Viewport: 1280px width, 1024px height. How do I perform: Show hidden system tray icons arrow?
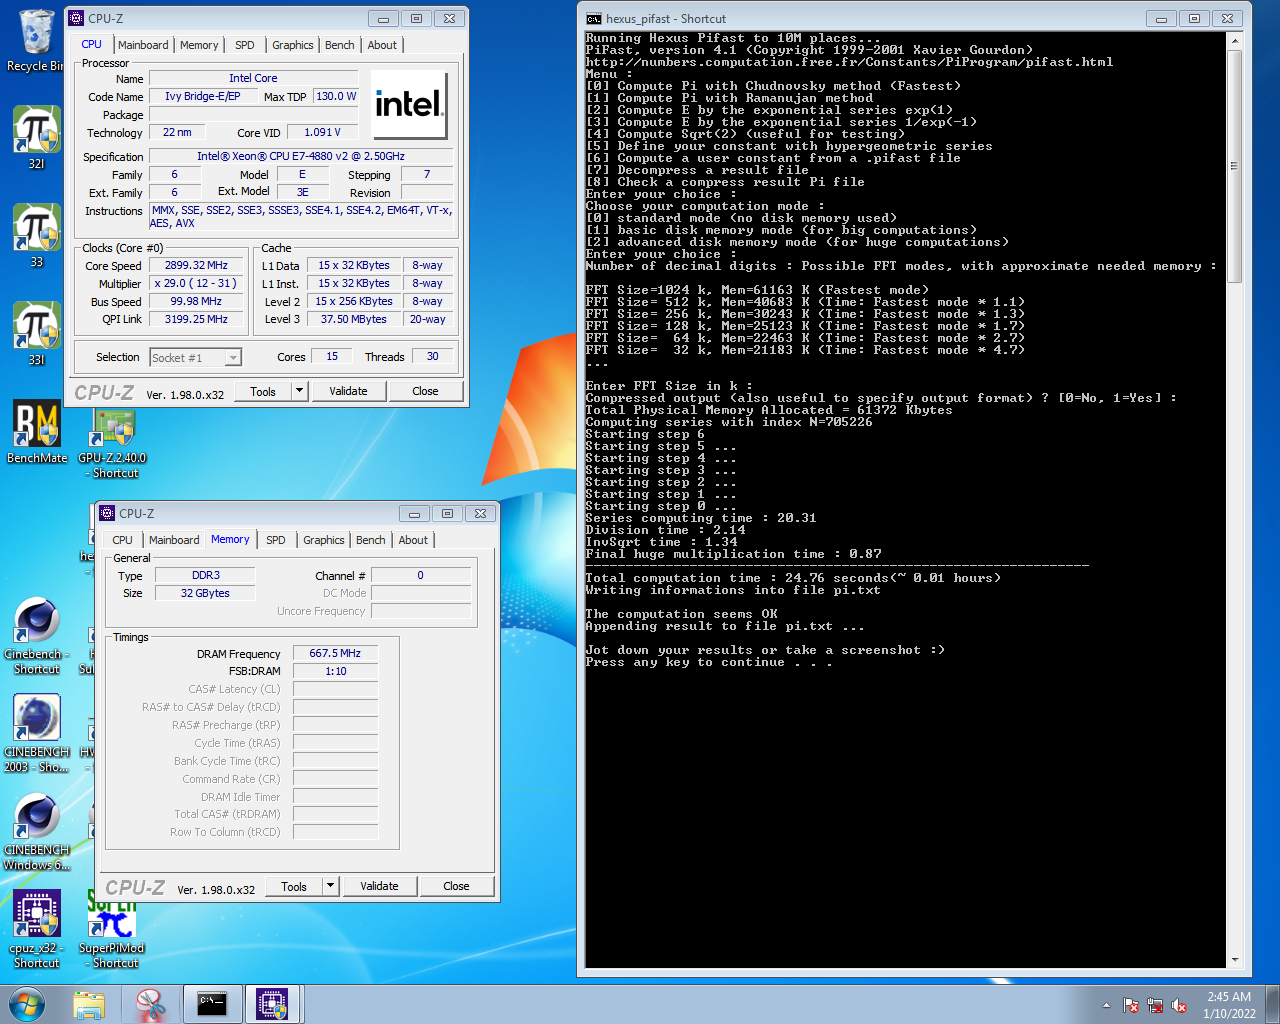point(1106,1005)
